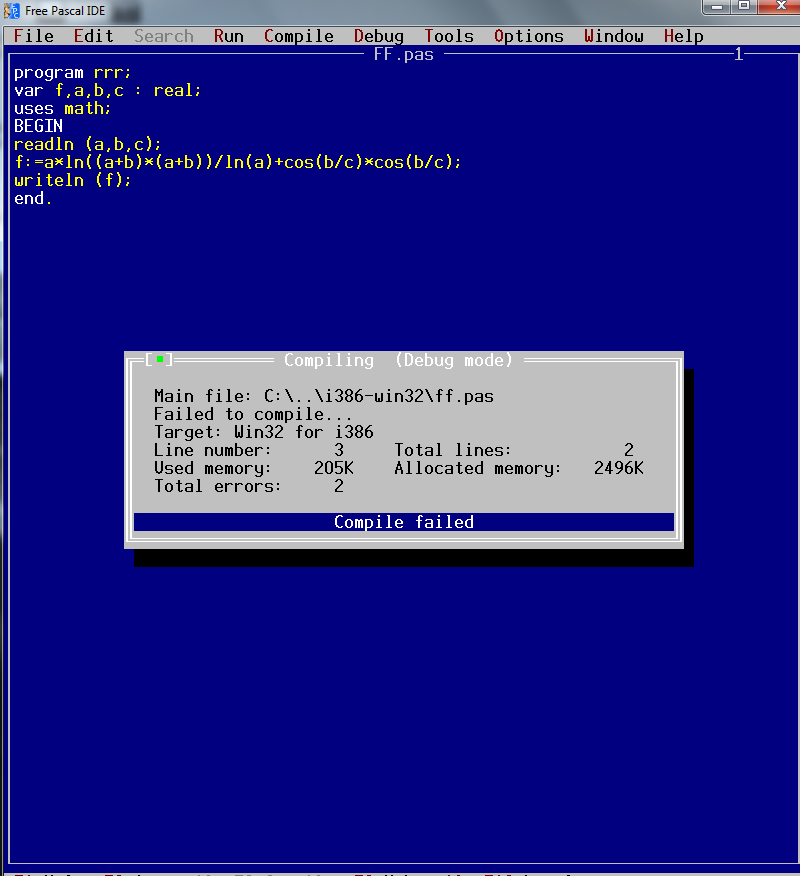800x876 pixels.
Task: Open the Edit menu
Action: pyautogui.click(x=94, y=36)
